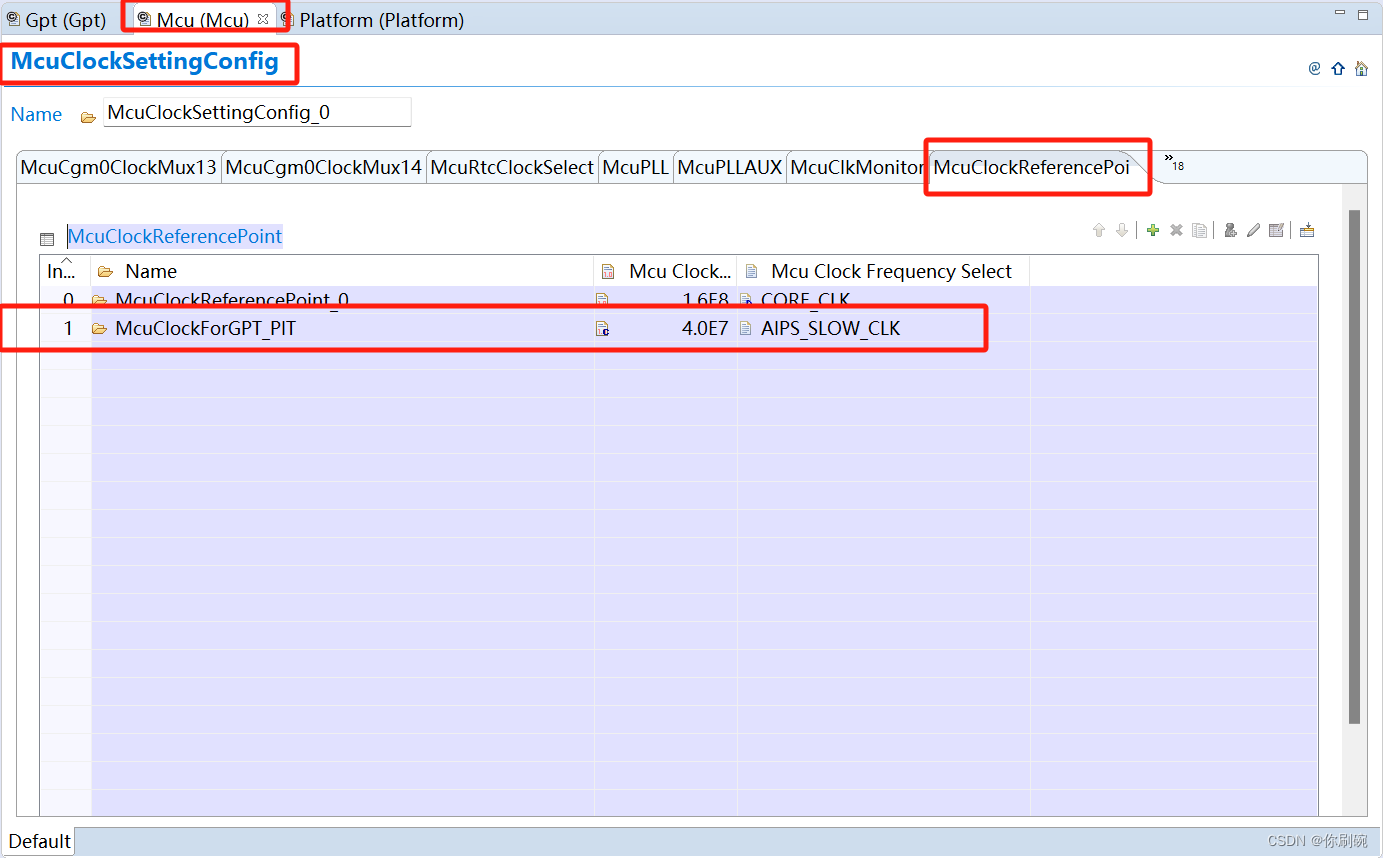Open the McuPLLAUX tab
The width and height of the screenshot is (1383, 858).
click(730, 168)
